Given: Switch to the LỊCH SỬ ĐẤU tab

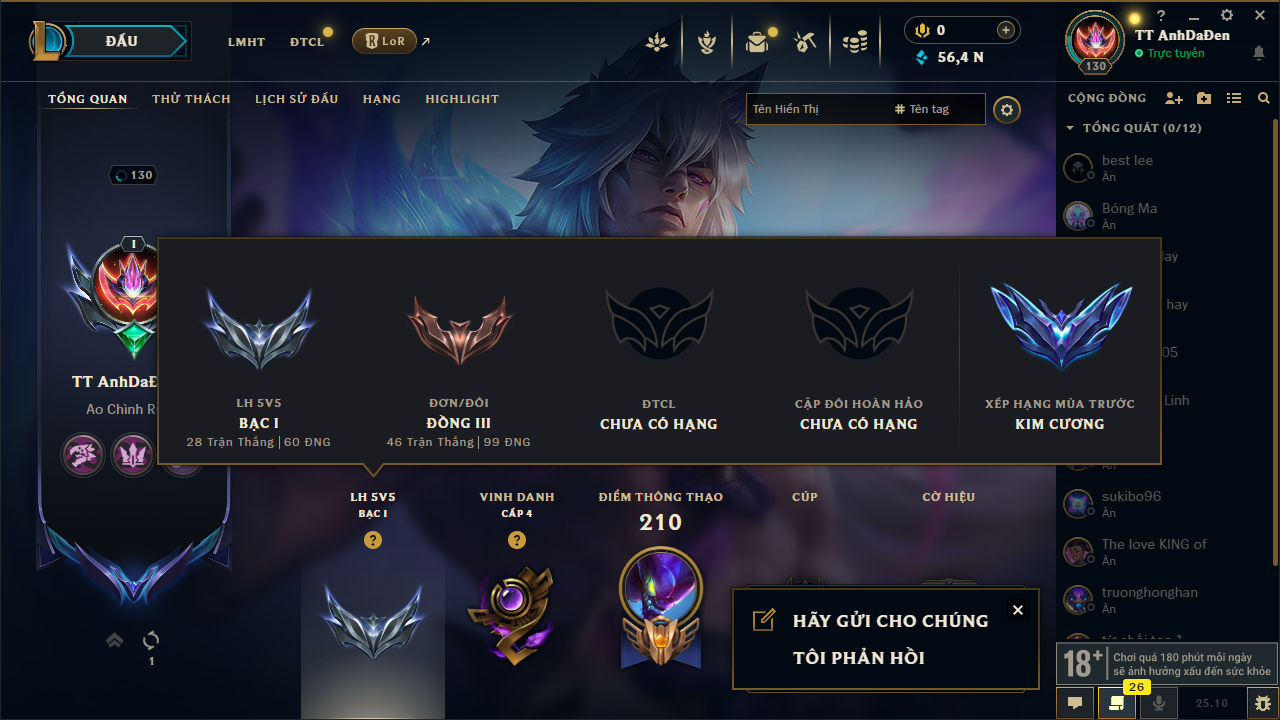Looking at the screenshot, I should pos(296,99).
